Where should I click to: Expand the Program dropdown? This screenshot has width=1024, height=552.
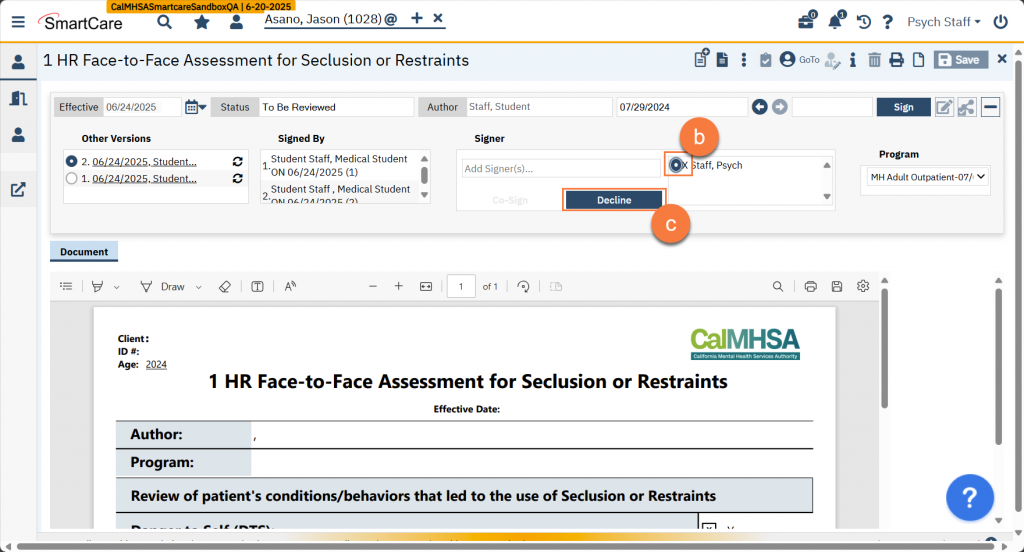927,177
